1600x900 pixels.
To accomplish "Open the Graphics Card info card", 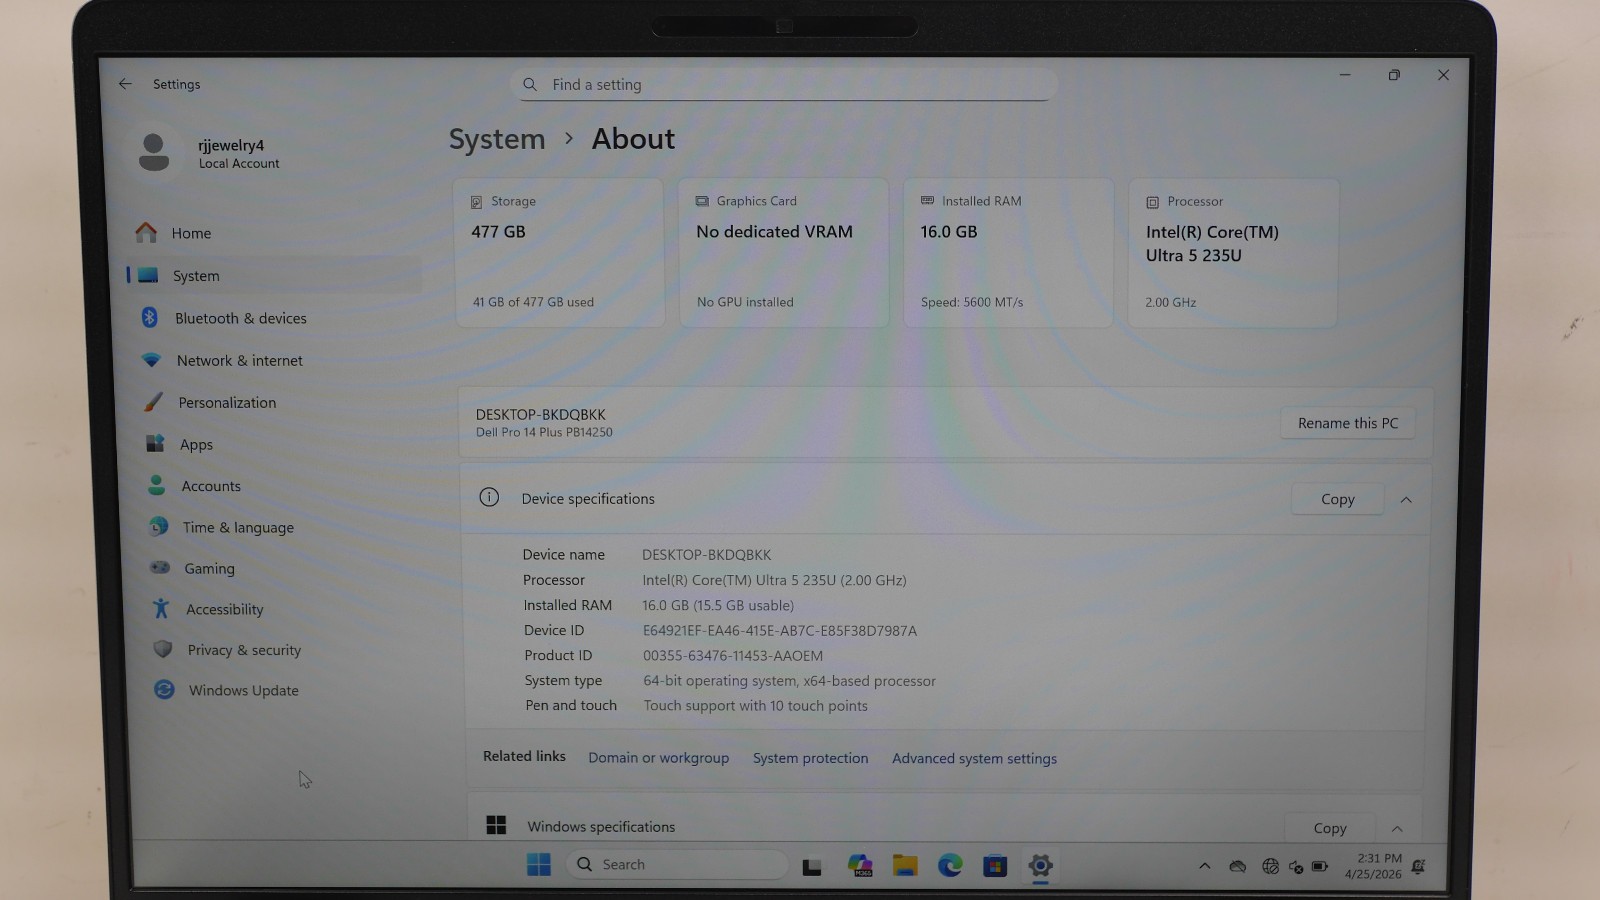I will tap(784, 253).
